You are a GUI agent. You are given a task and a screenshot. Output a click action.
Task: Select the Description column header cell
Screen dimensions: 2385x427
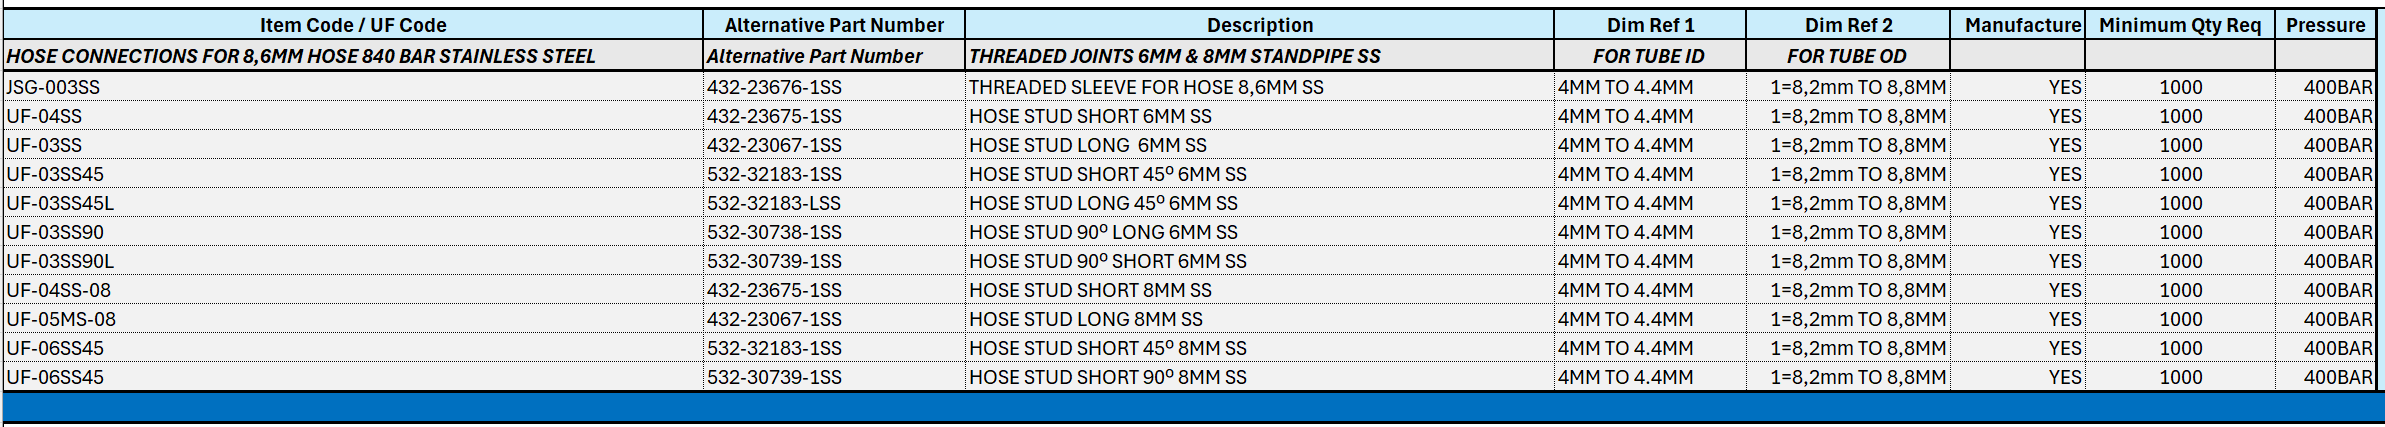(1259, 25)
